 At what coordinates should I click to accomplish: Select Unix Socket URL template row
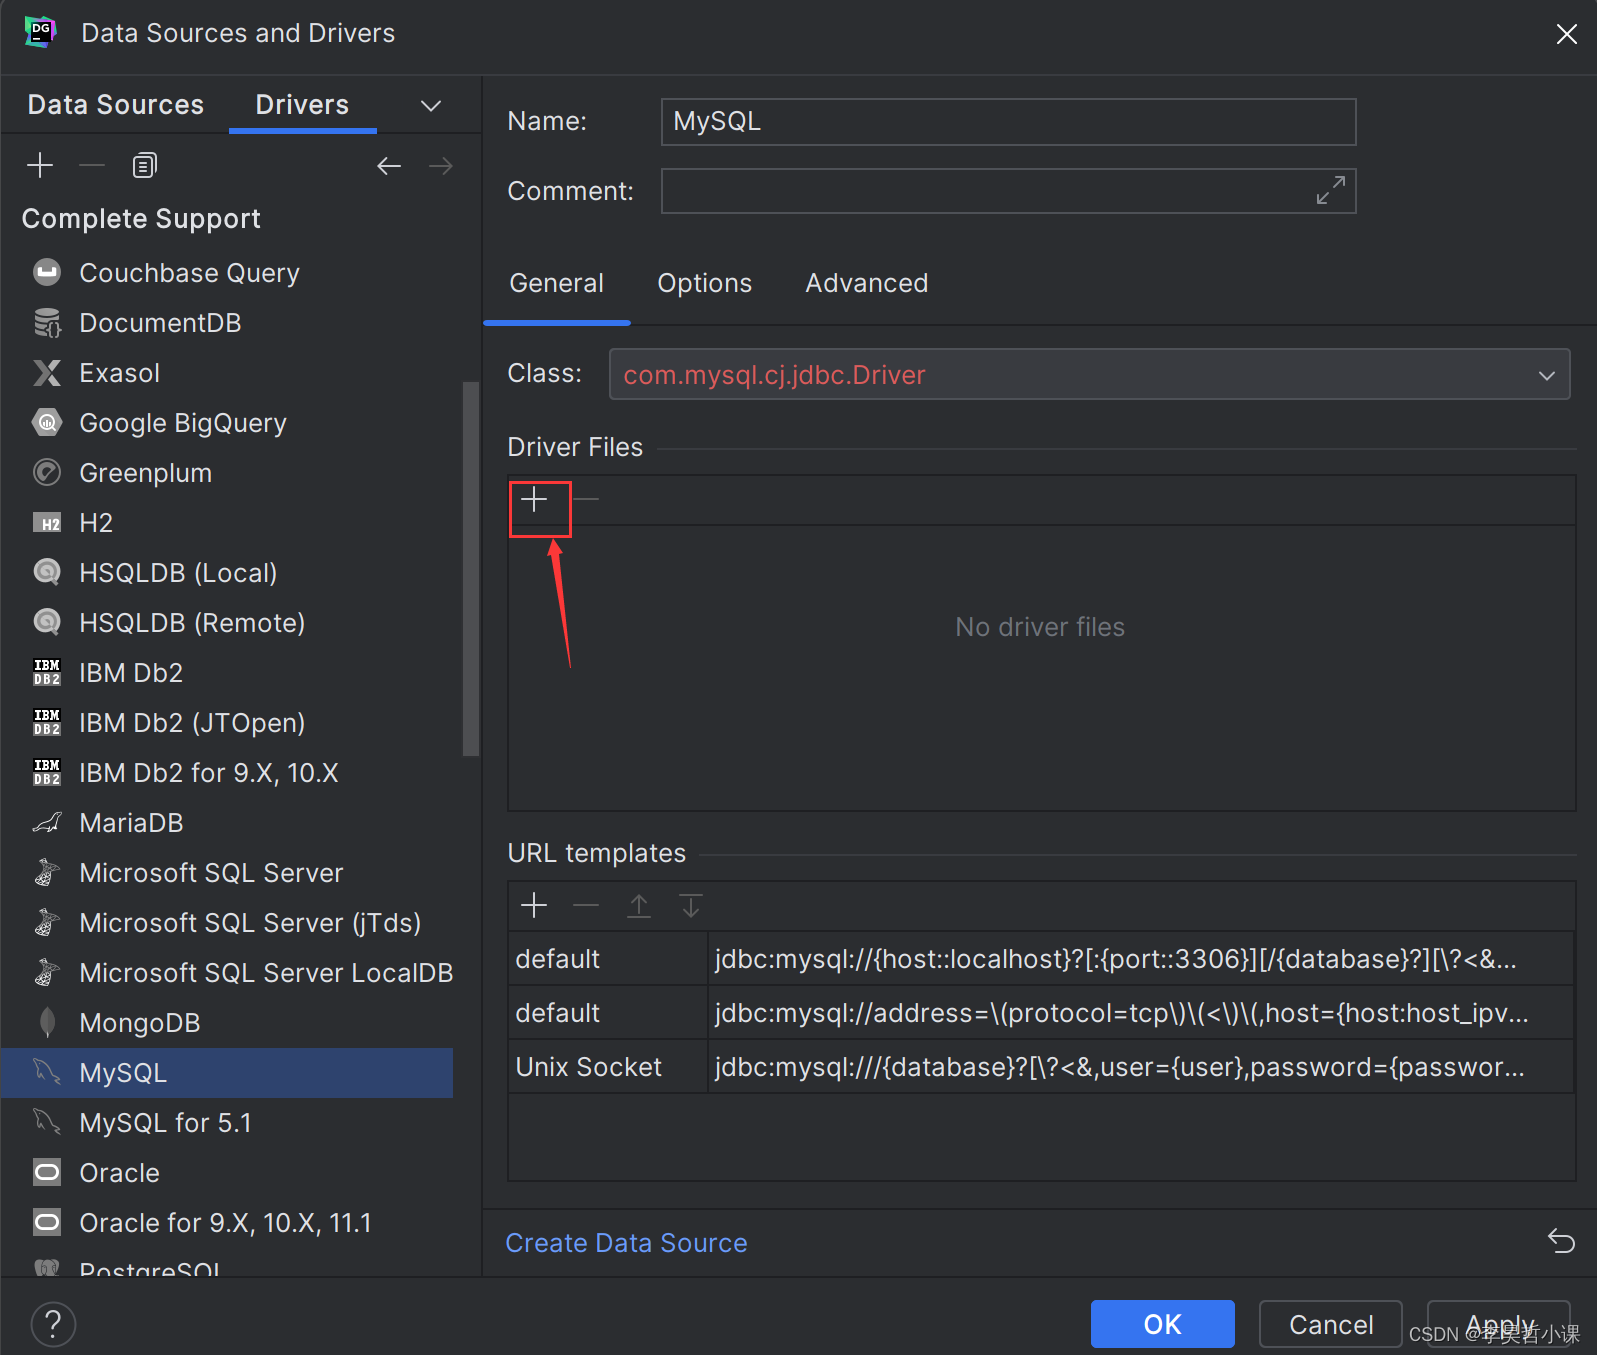pos(1041,1067)
